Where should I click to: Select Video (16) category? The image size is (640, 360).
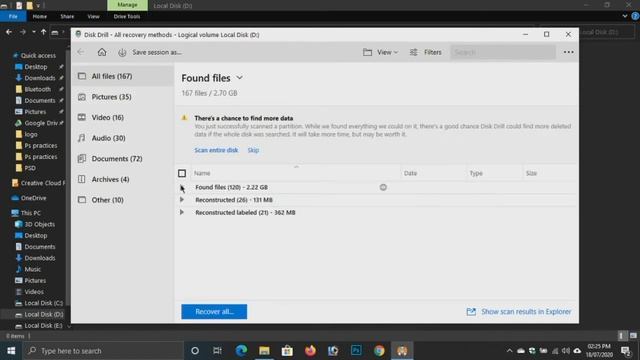click(x=122, y=118)
